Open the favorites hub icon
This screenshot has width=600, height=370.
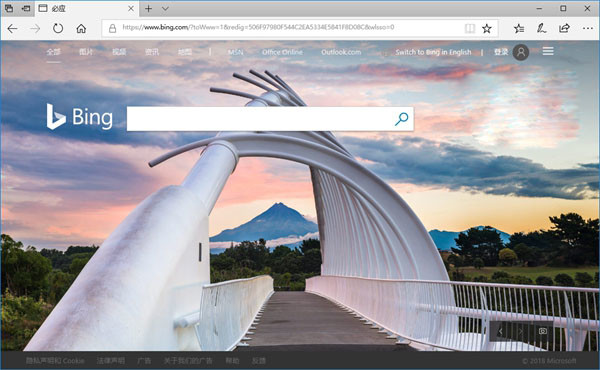pyautogui.click(x=519, y=28)
